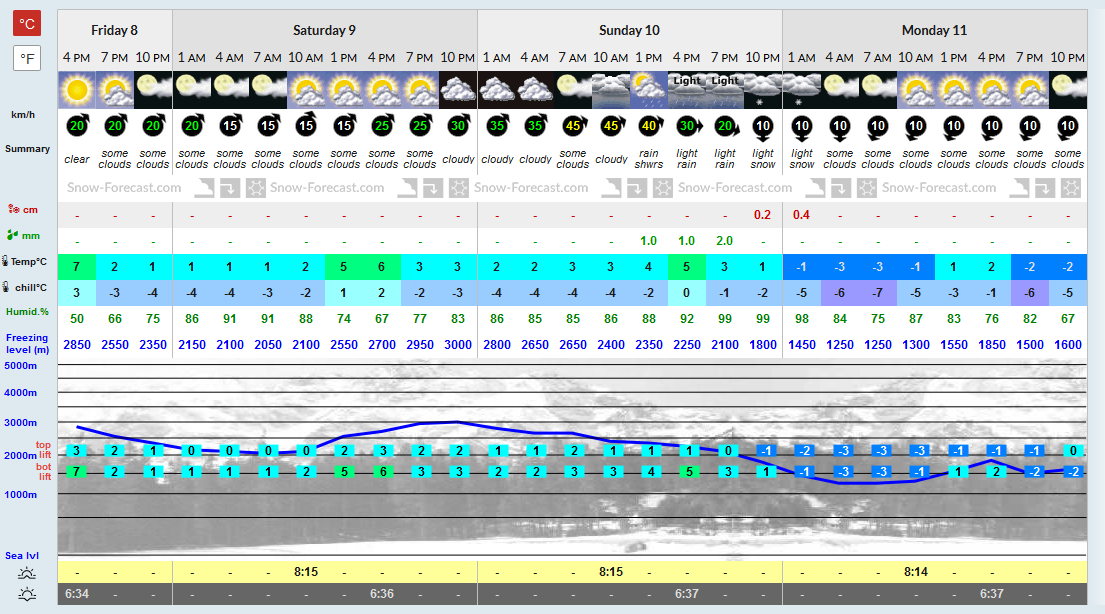Click Monday sunrise time 8:14

point(916,572)
